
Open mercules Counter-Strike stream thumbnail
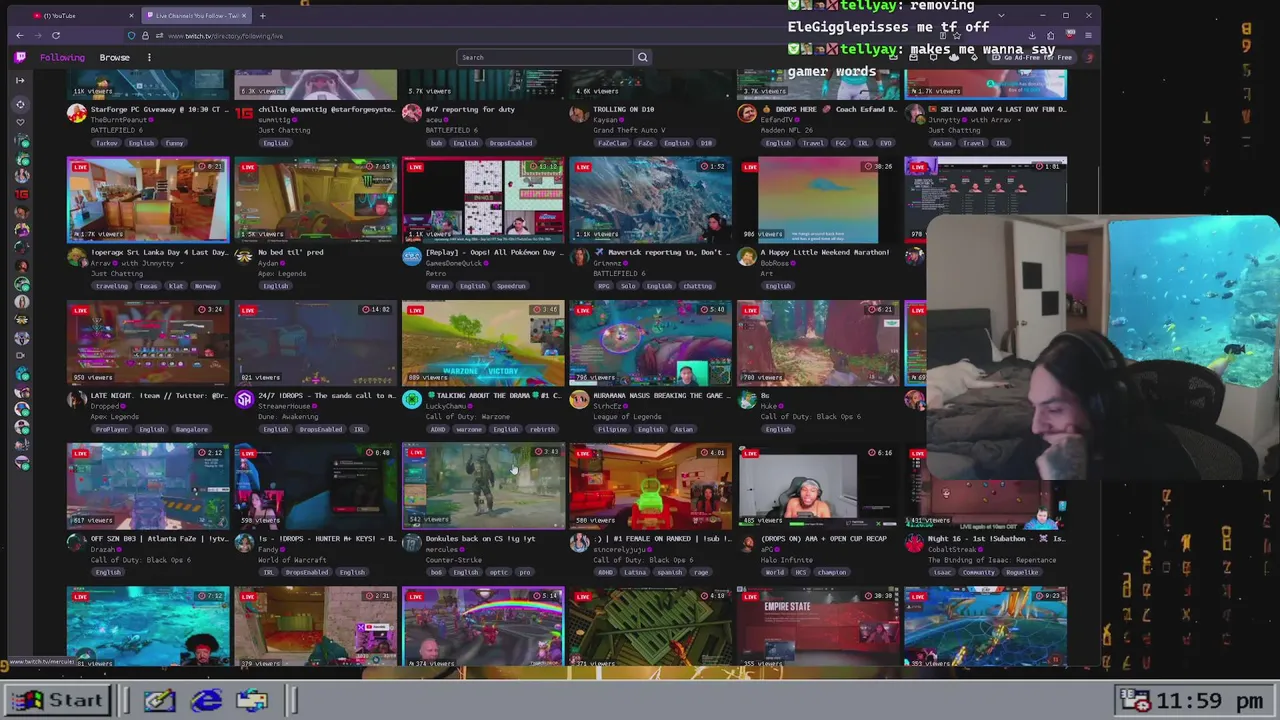[483, 485]
